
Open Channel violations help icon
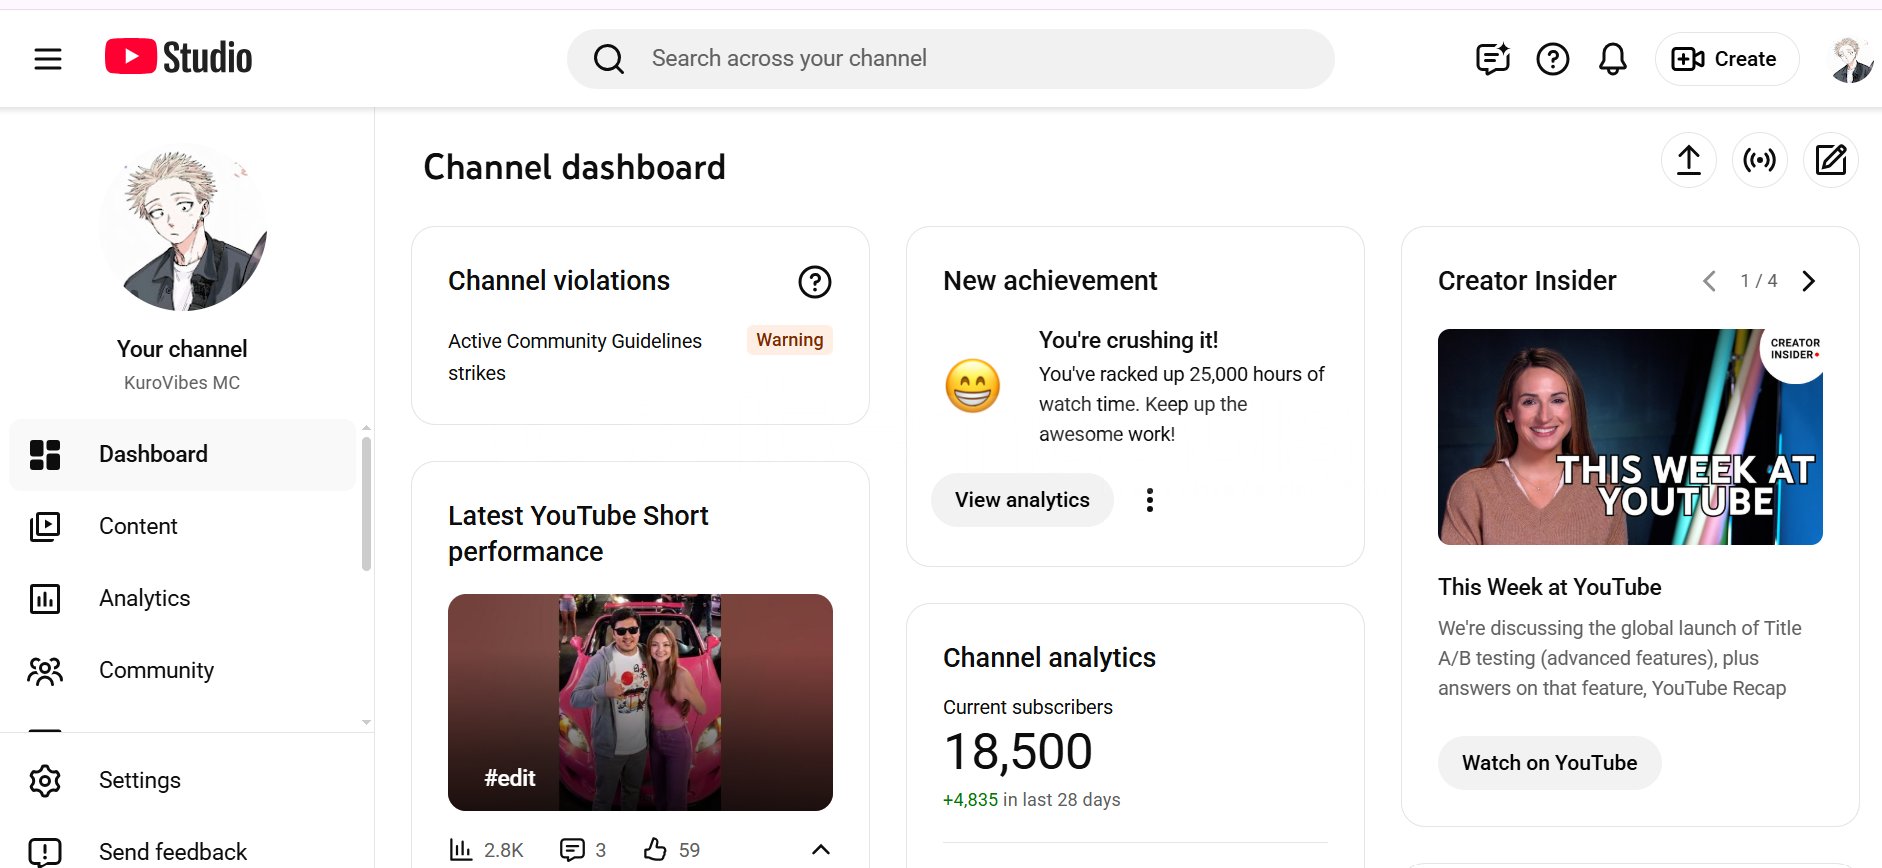pyautogui.click(x=814, y=282)
